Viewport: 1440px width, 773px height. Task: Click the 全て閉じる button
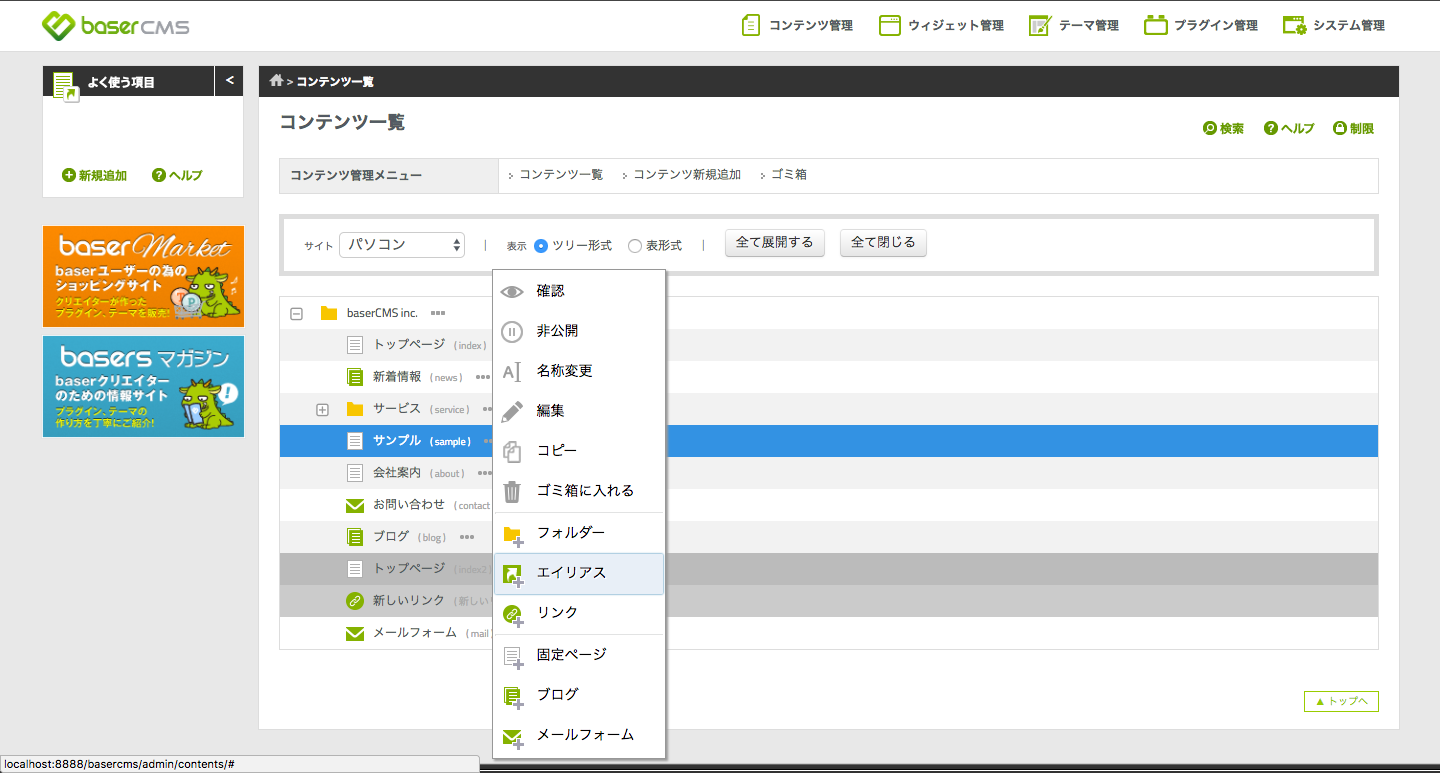click(x=883, y=242)
